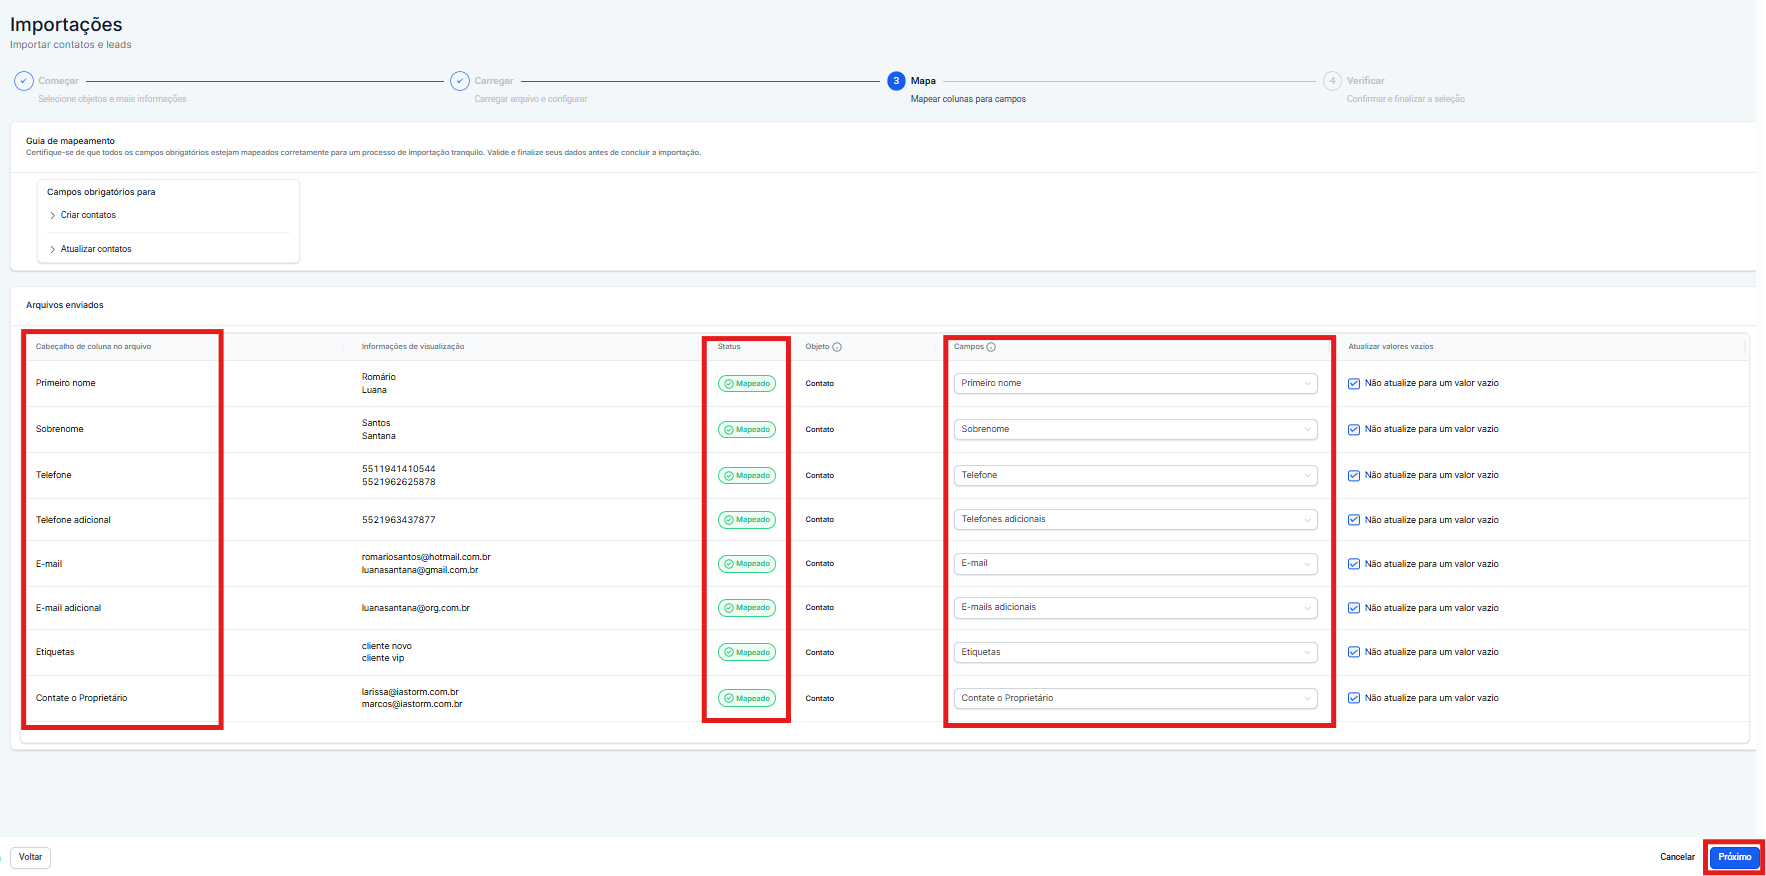Go to the Mapa step 3
The width and height of the screenshot is (1766, 876).
896,81
